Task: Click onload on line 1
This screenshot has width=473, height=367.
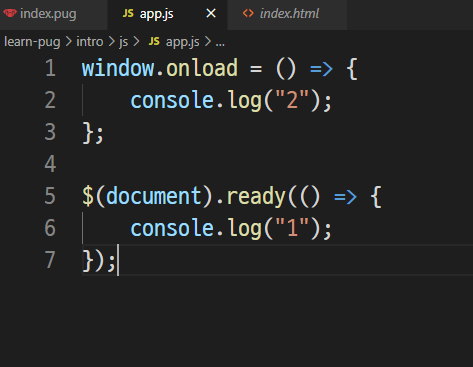Action: point(202,68)
